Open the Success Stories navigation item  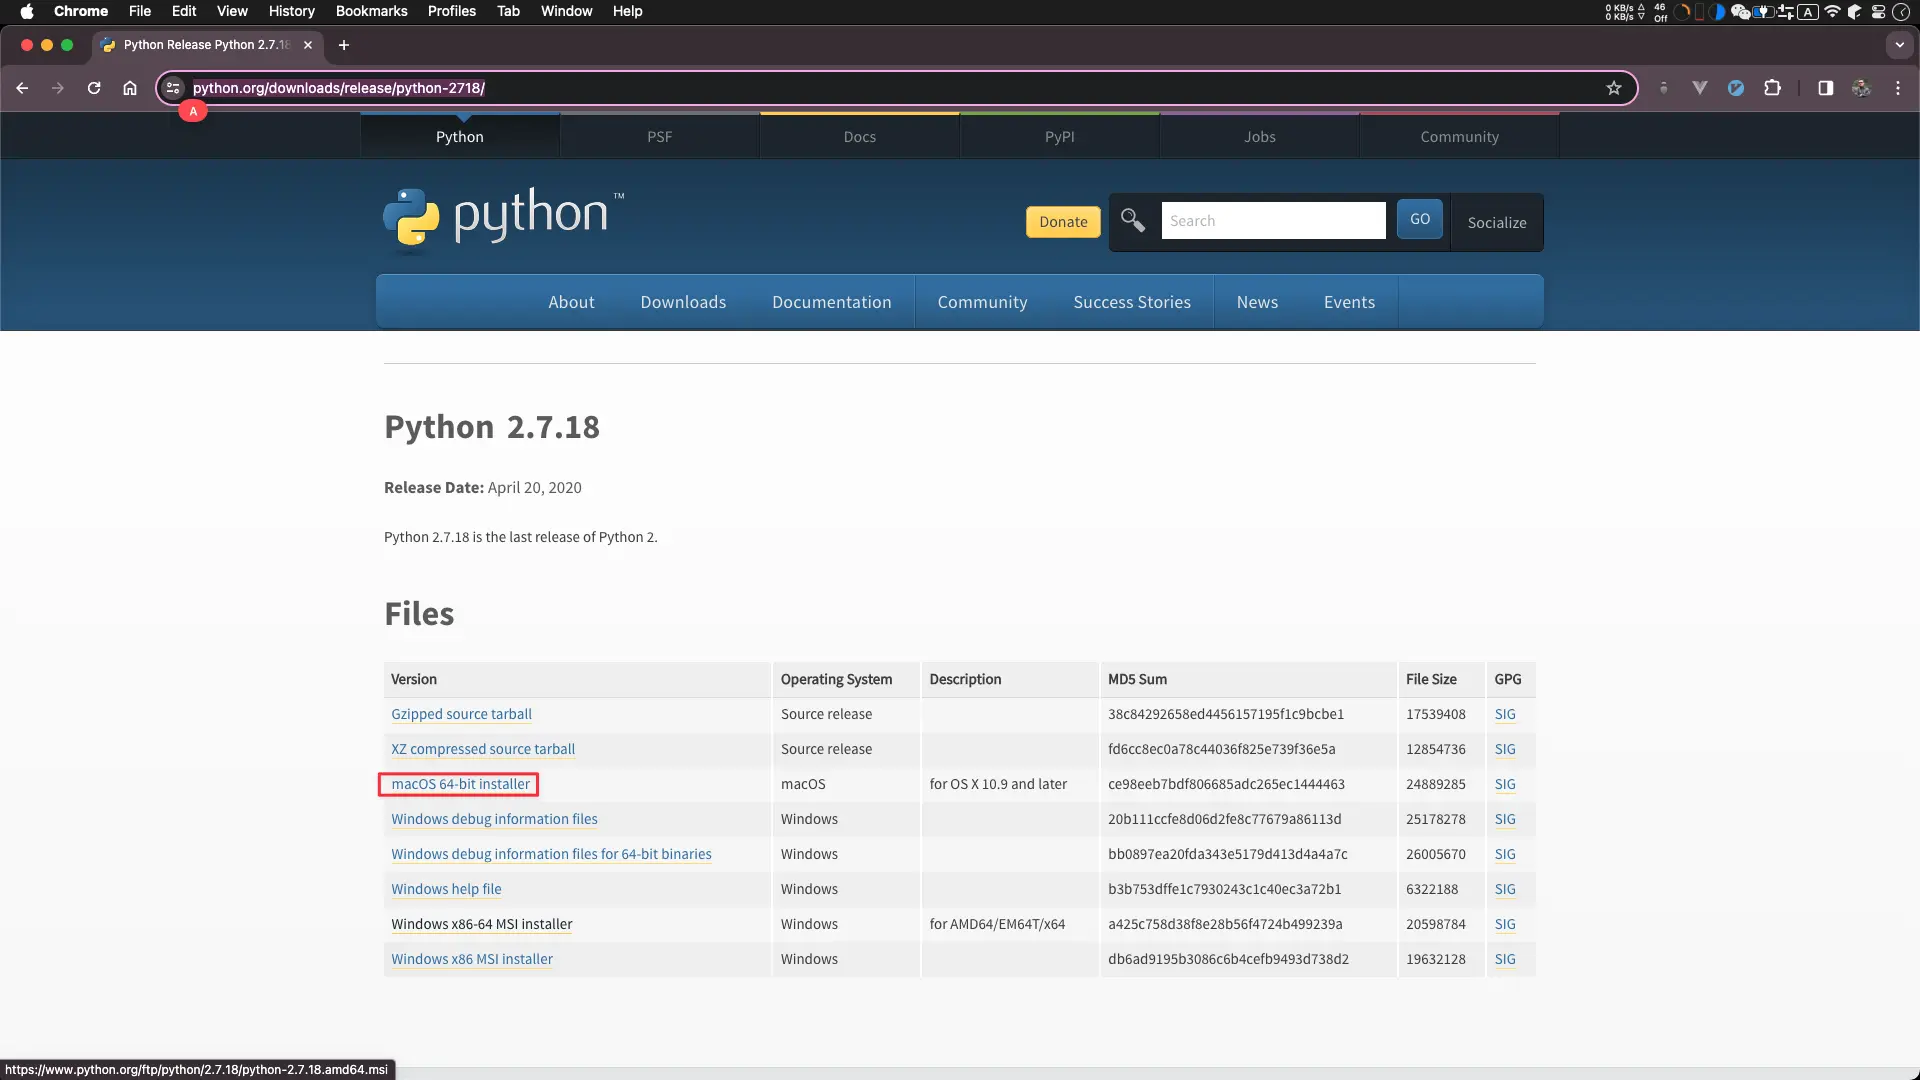(1132, 302)
